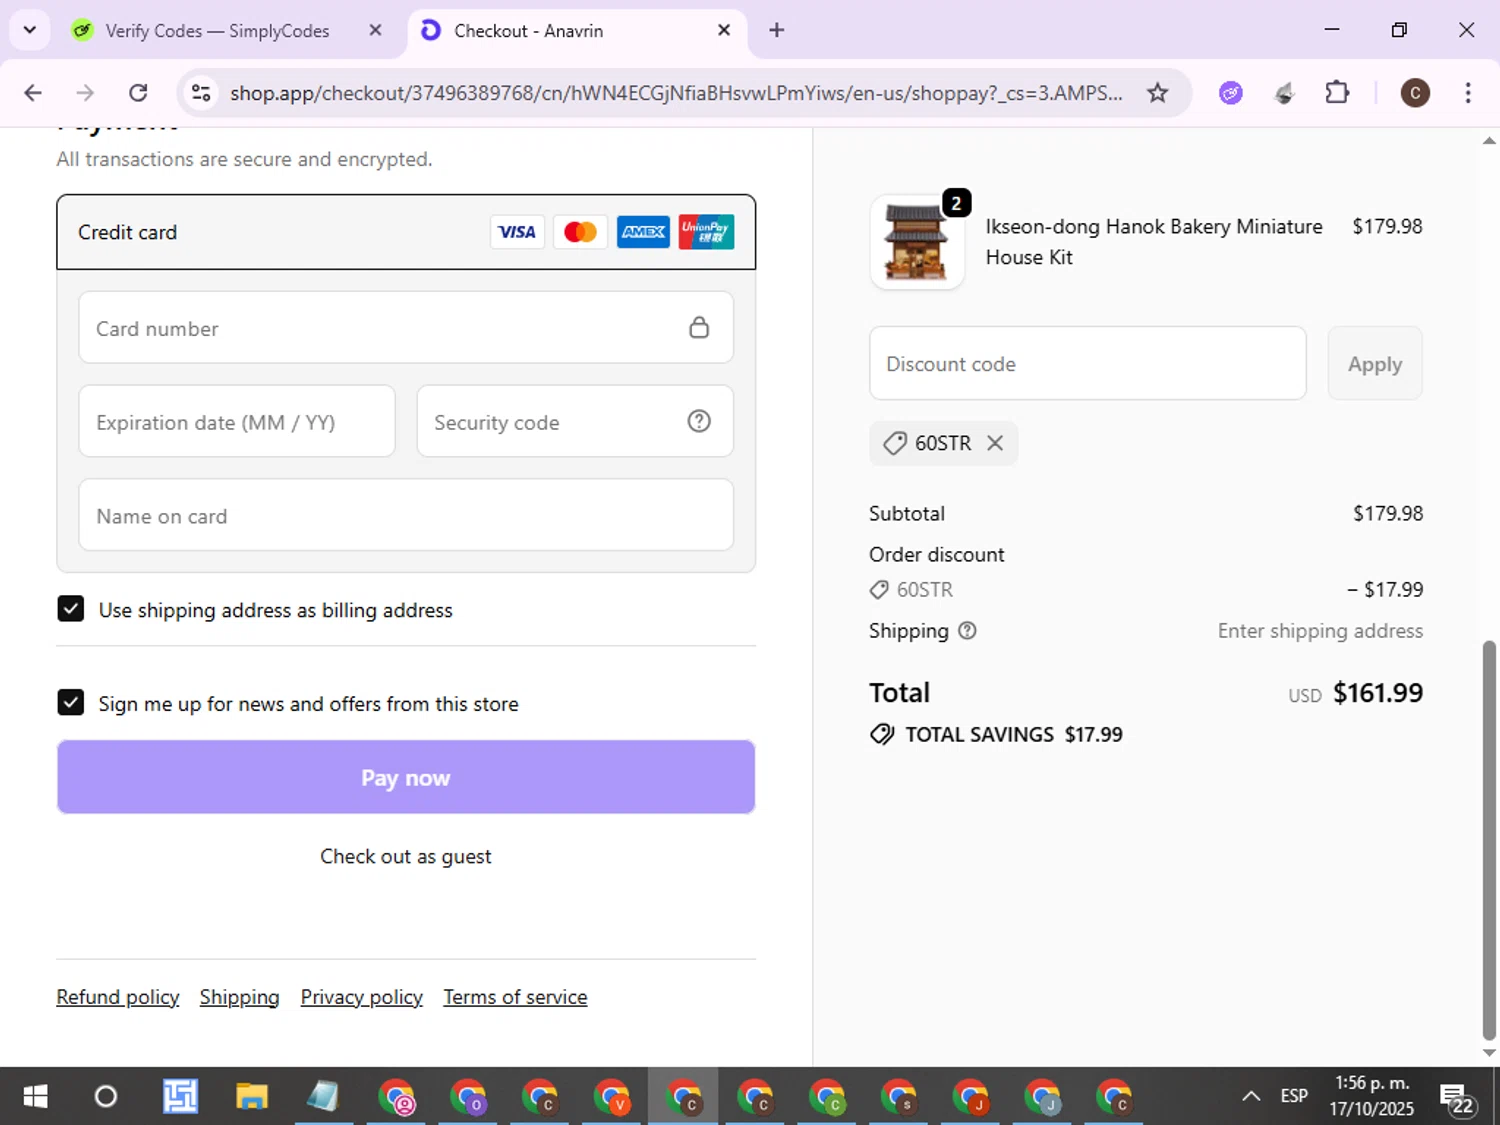Click the lock icon in Card number
This screenshot has height=1125, width=1500.
click(699, 327)
